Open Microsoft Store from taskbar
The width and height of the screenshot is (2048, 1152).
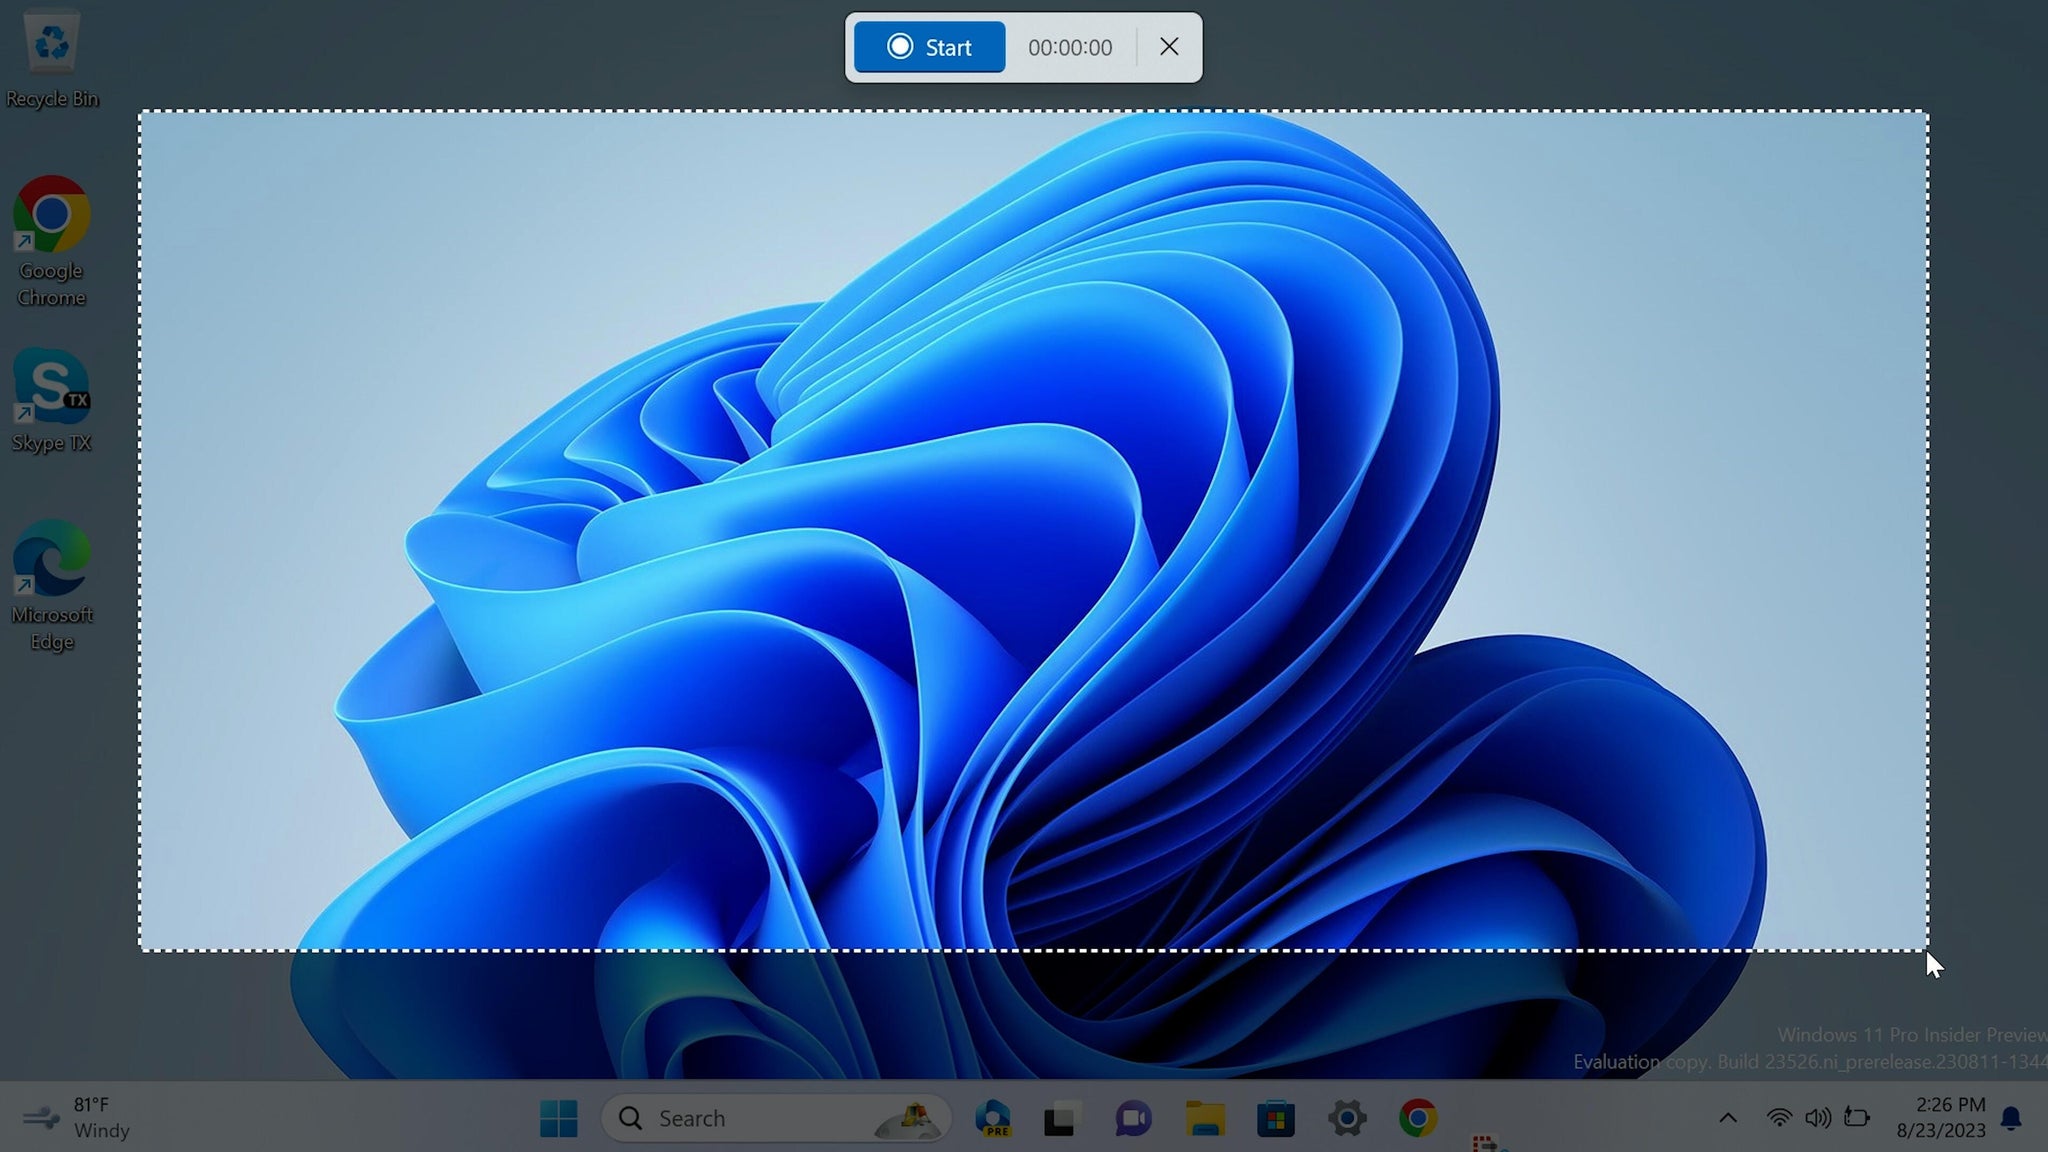pyautogui.click(x=1273, y=1118)
